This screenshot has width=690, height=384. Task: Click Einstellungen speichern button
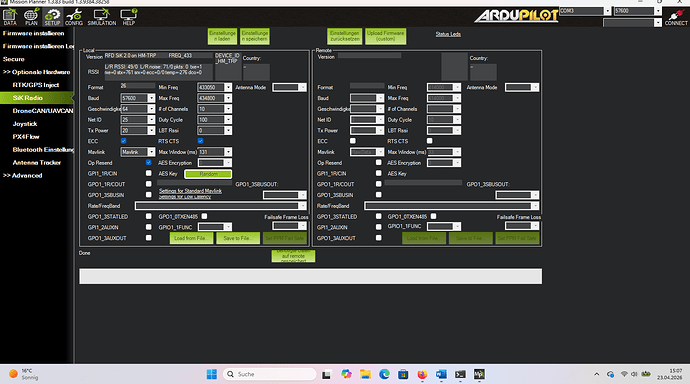[255, 36]
